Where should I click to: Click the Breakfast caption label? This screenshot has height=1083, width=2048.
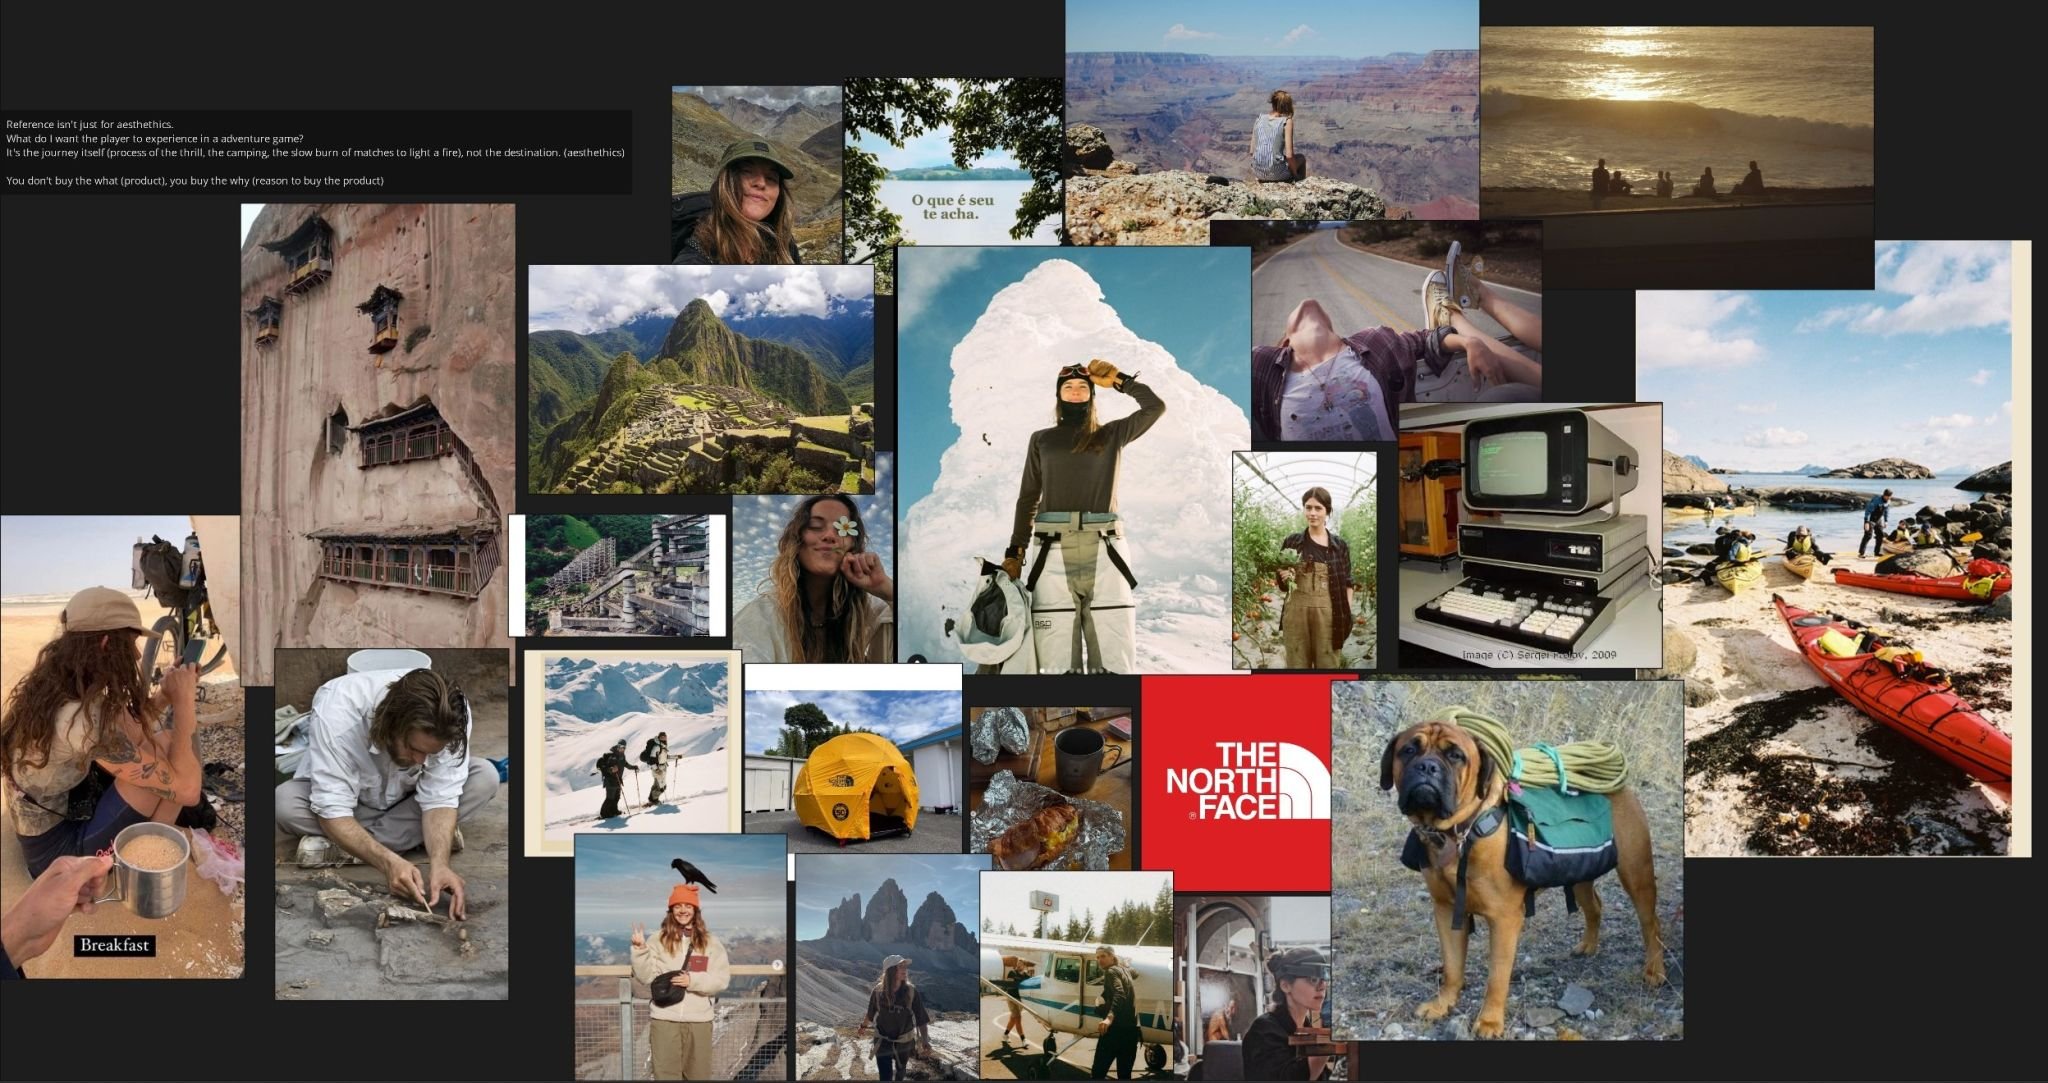(114, 945)
